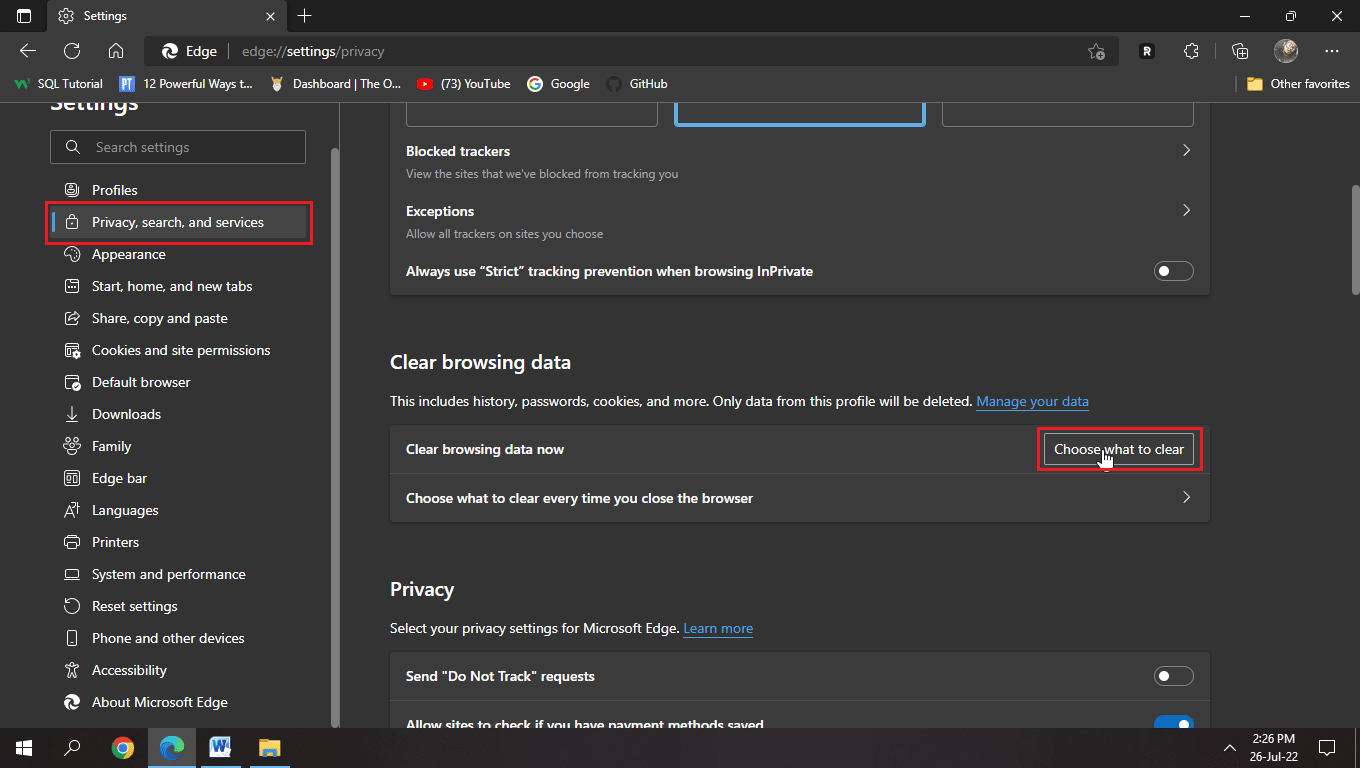The width and height of the screenshot is (1360, 768).
Task: Expand Blocked trackers row
Action: [x=799, y=161]
